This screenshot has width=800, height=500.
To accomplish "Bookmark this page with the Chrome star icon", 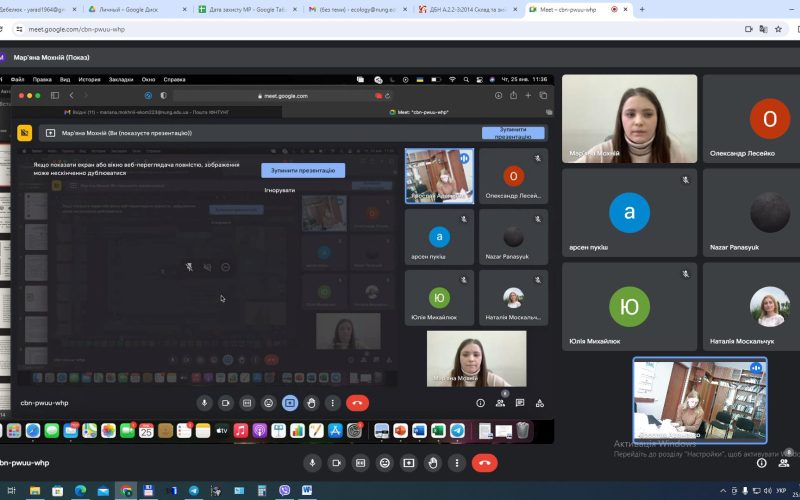I will click(778, 29).
